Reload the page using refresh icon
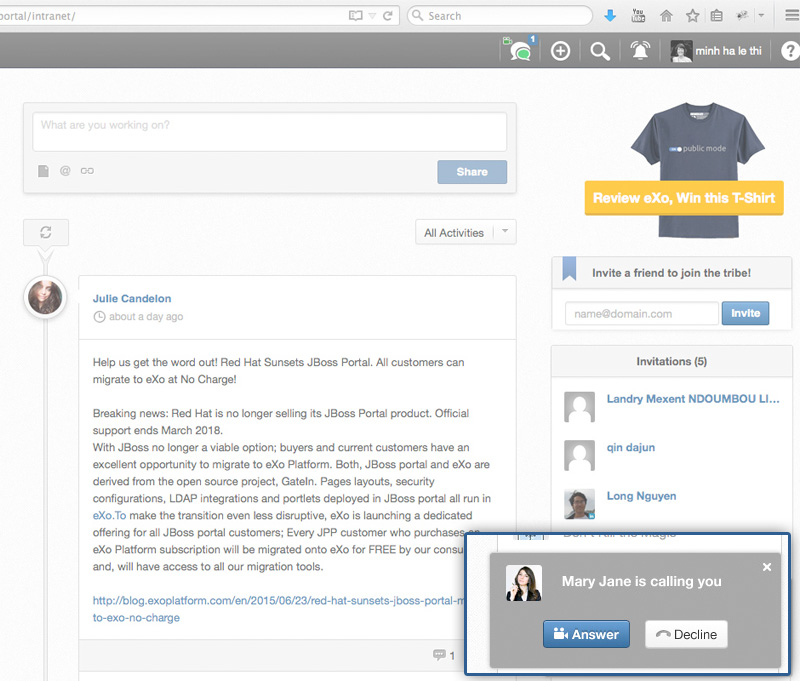The height and width of the screenshot is (681, 800). (388, 16)
